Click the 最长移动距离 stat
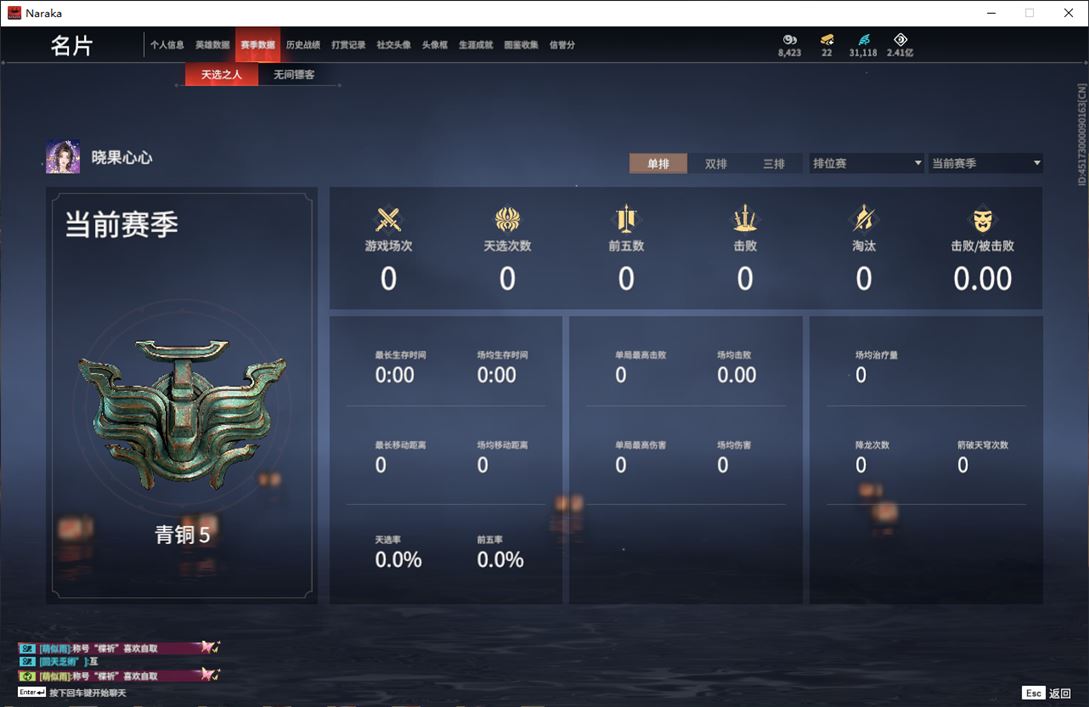1089x707 pixels. tap(400, 457)
